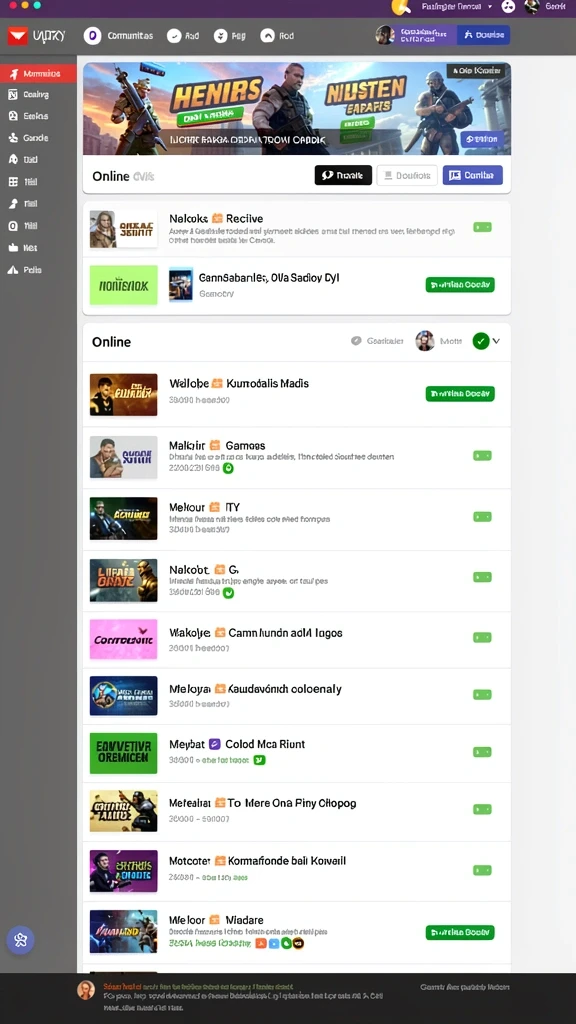Click the green button on the Kumodalis Madis row

tap(460, 394)
